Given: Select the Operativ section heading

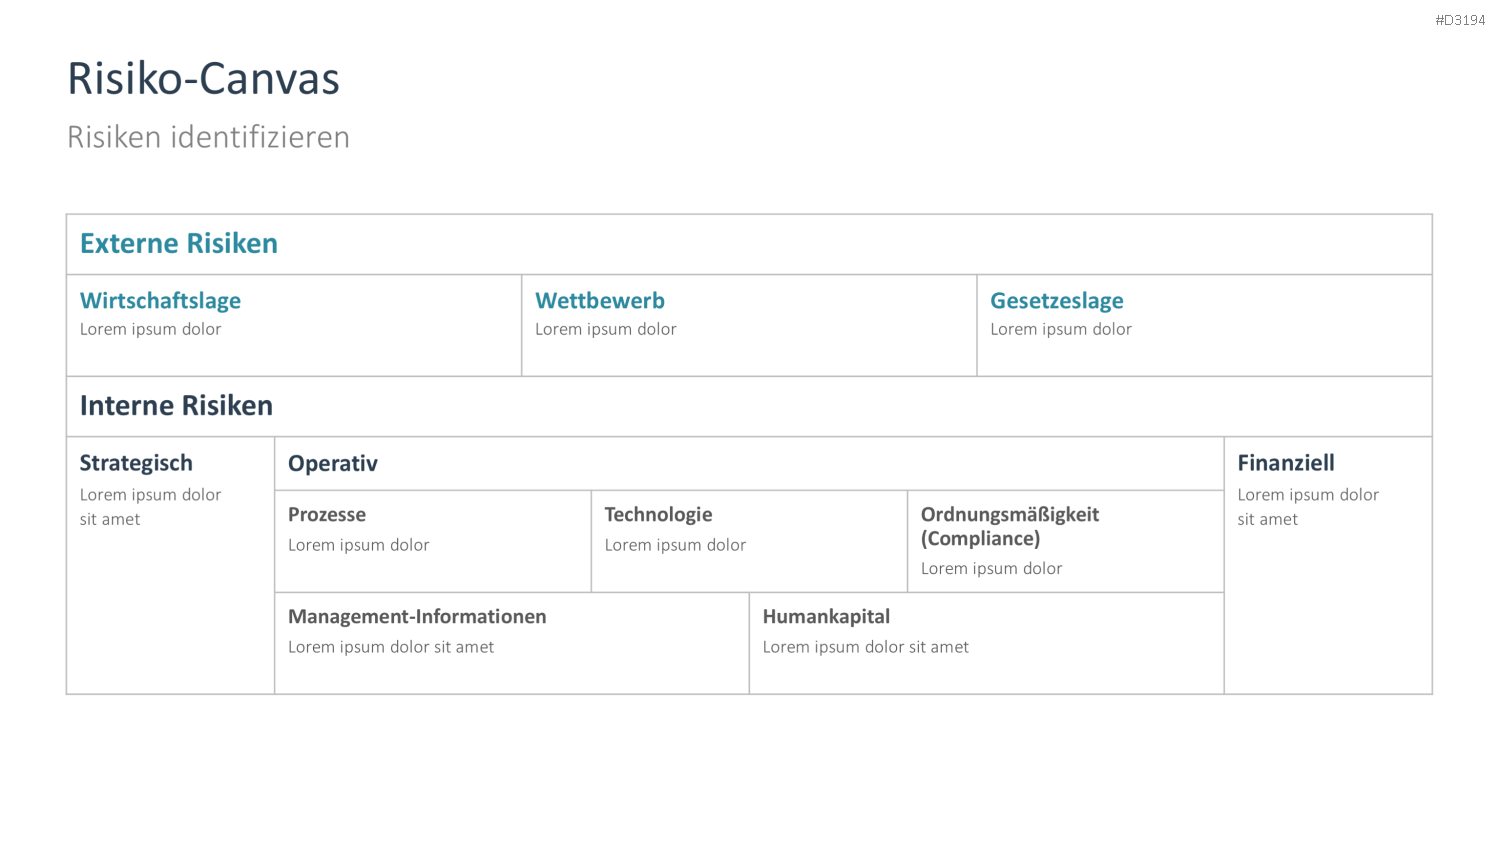Looking at the screenshot, I should pyautogui.click(x=333, y=463).
